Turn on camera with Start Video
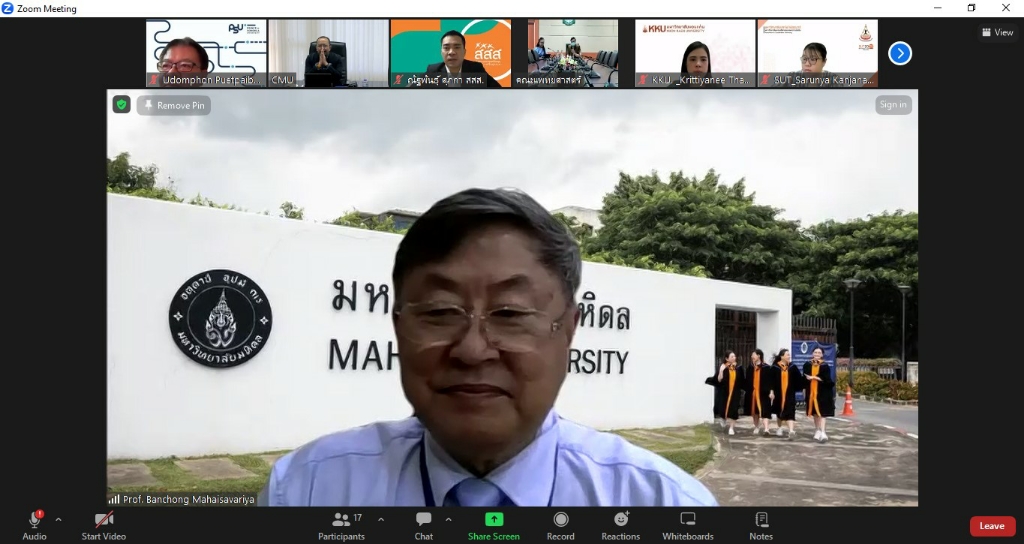This screenshot has width=1024, height=544. [x=104, y=525]
